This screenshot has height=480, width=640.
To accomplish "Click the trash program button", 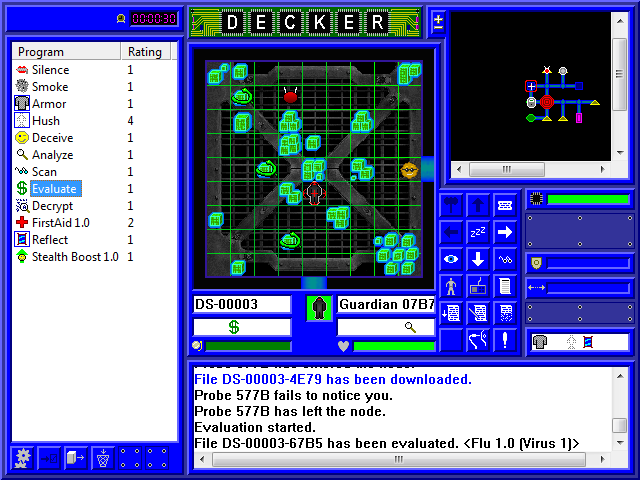I will click(103, 458).
